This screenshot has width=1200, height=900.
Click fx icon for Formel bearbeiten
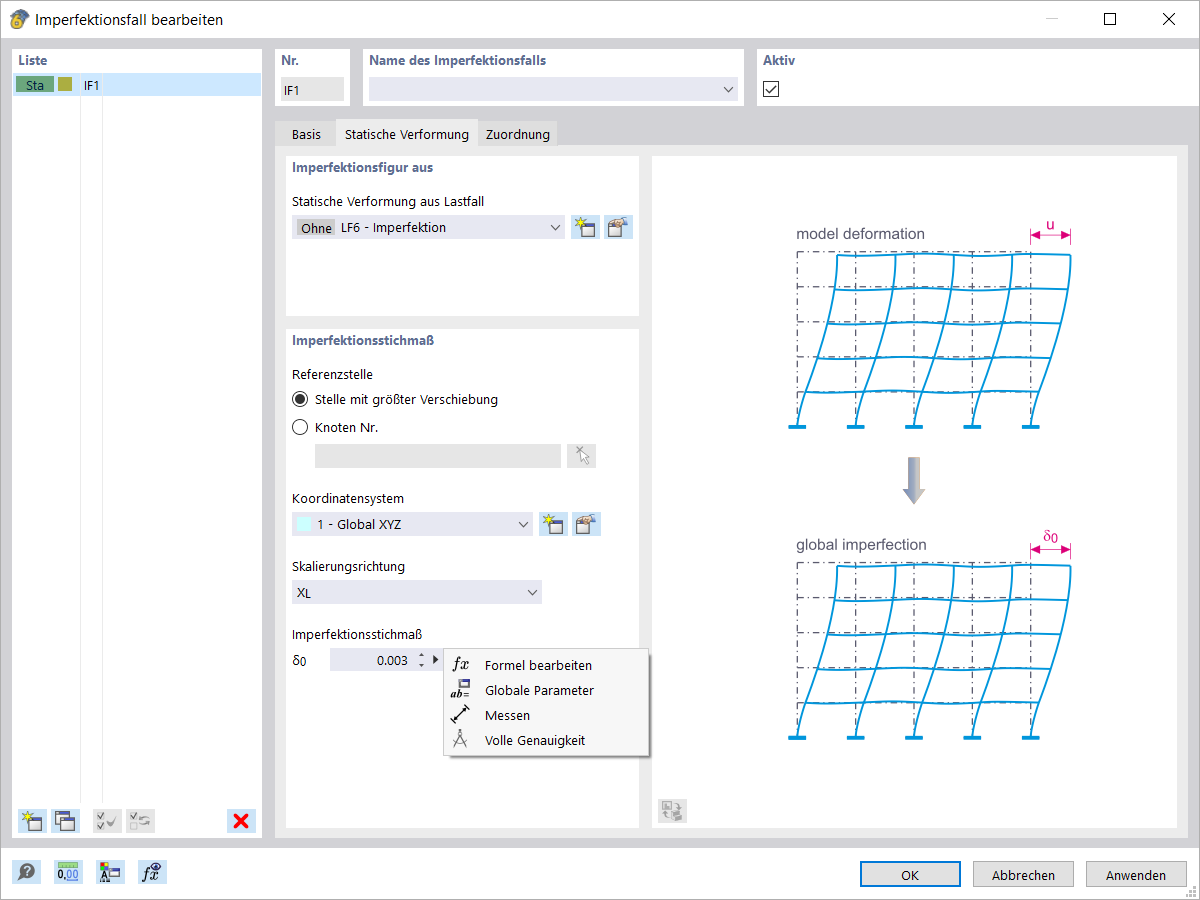(x=460, y=665)
